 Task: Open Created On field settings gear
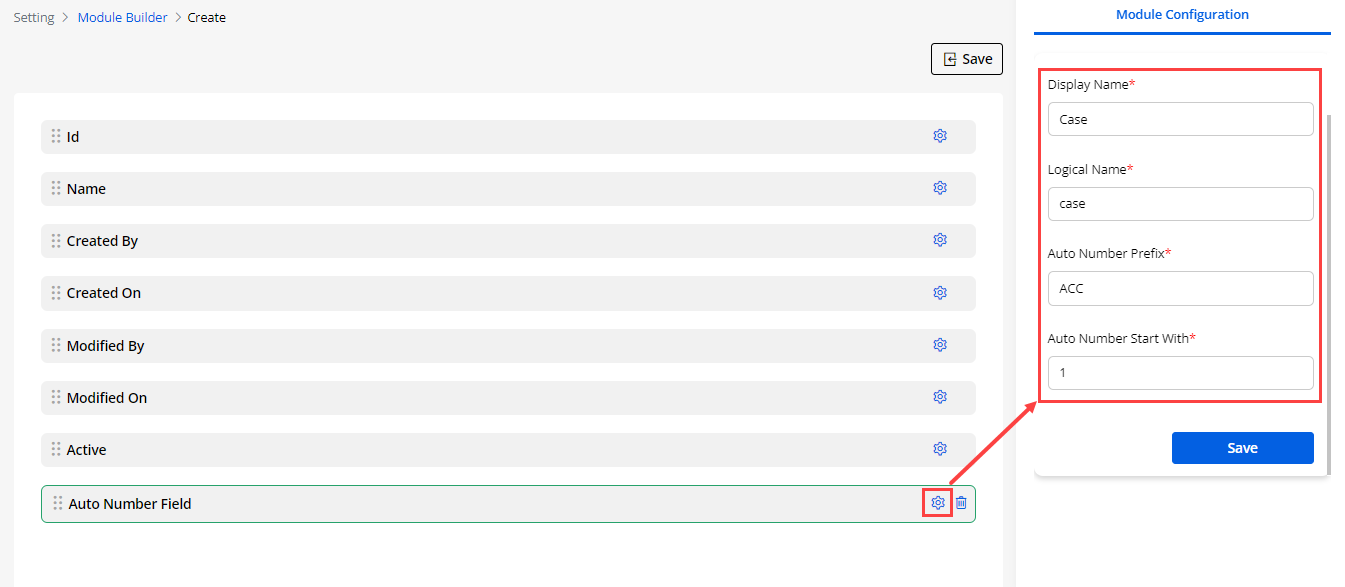click(940, 293)
